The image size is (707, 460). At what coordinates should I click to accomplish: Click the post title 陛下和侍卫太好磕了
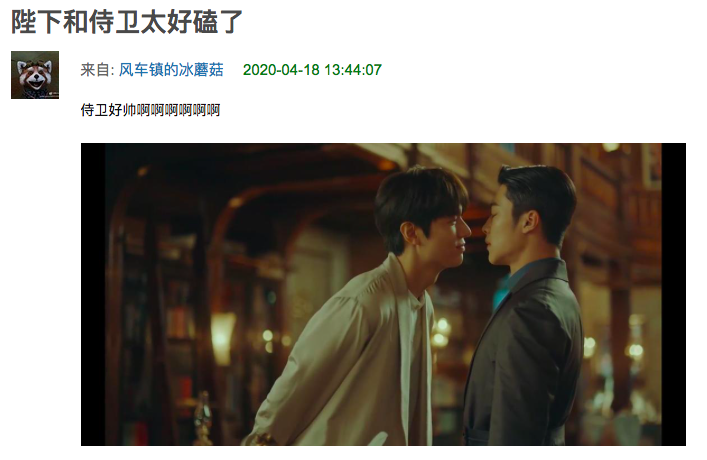127,21
